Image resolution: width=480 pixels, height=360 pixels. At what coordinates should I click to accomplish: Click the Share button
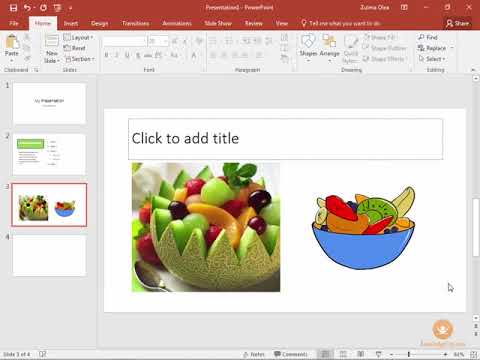pos(458,23)
